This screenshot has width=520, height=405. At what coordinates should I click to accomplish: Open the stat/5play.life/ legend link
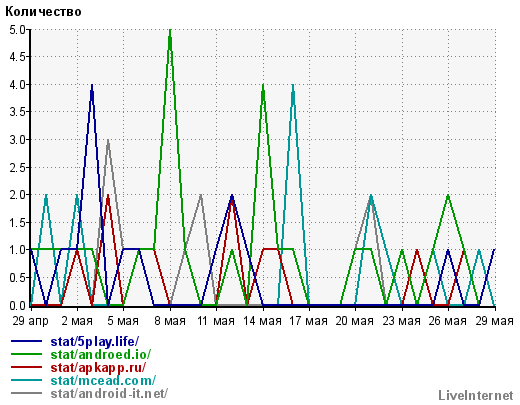click(x=95, y=342)
